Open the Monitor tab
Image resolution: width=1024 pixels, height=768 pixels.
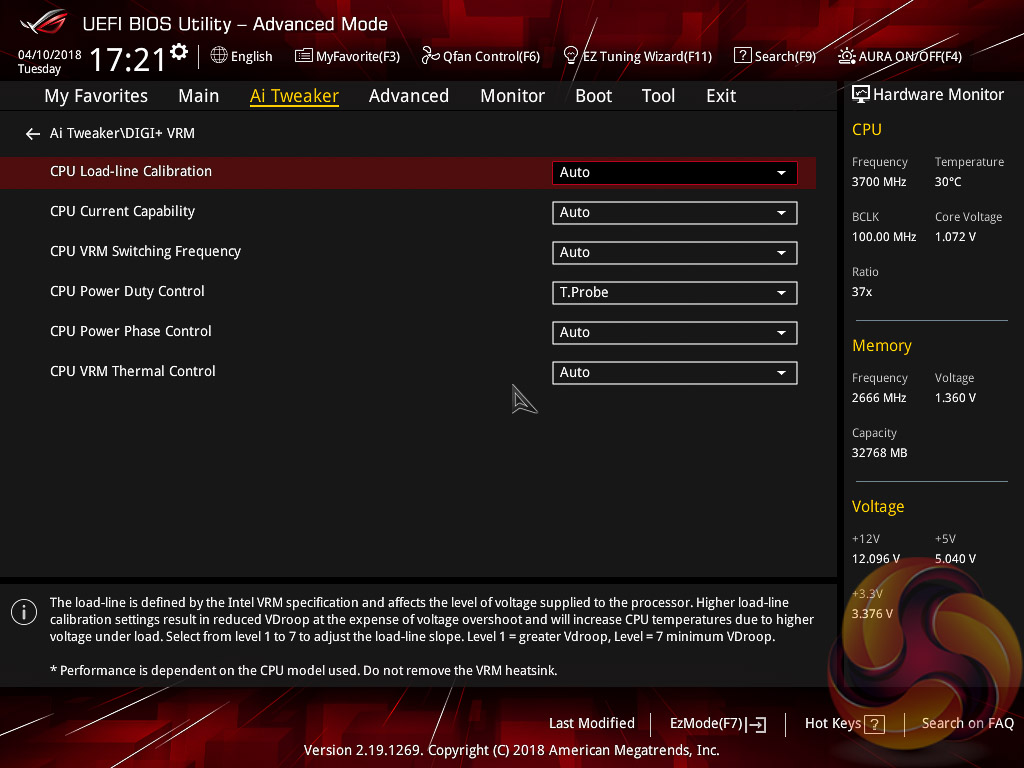513,96
